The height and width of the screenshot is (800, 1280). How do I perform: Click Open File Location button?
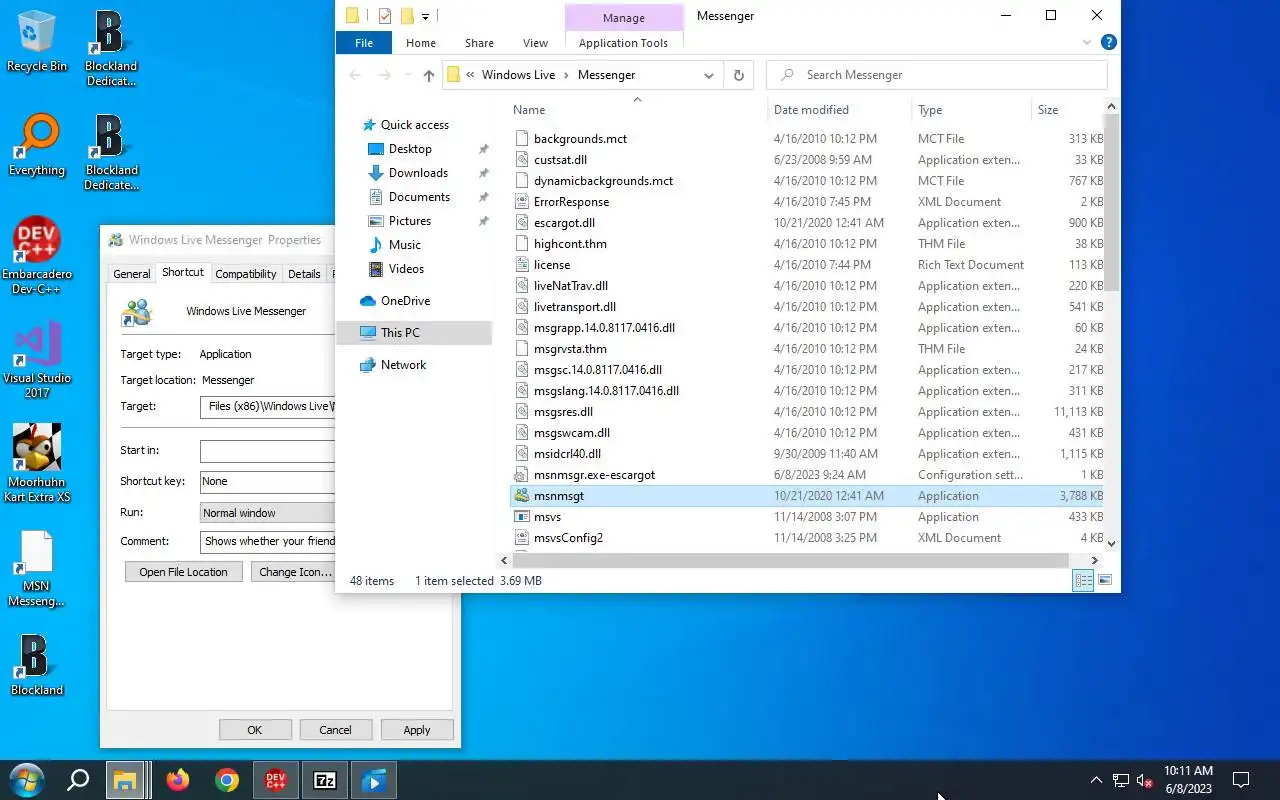tap(183, 572)
